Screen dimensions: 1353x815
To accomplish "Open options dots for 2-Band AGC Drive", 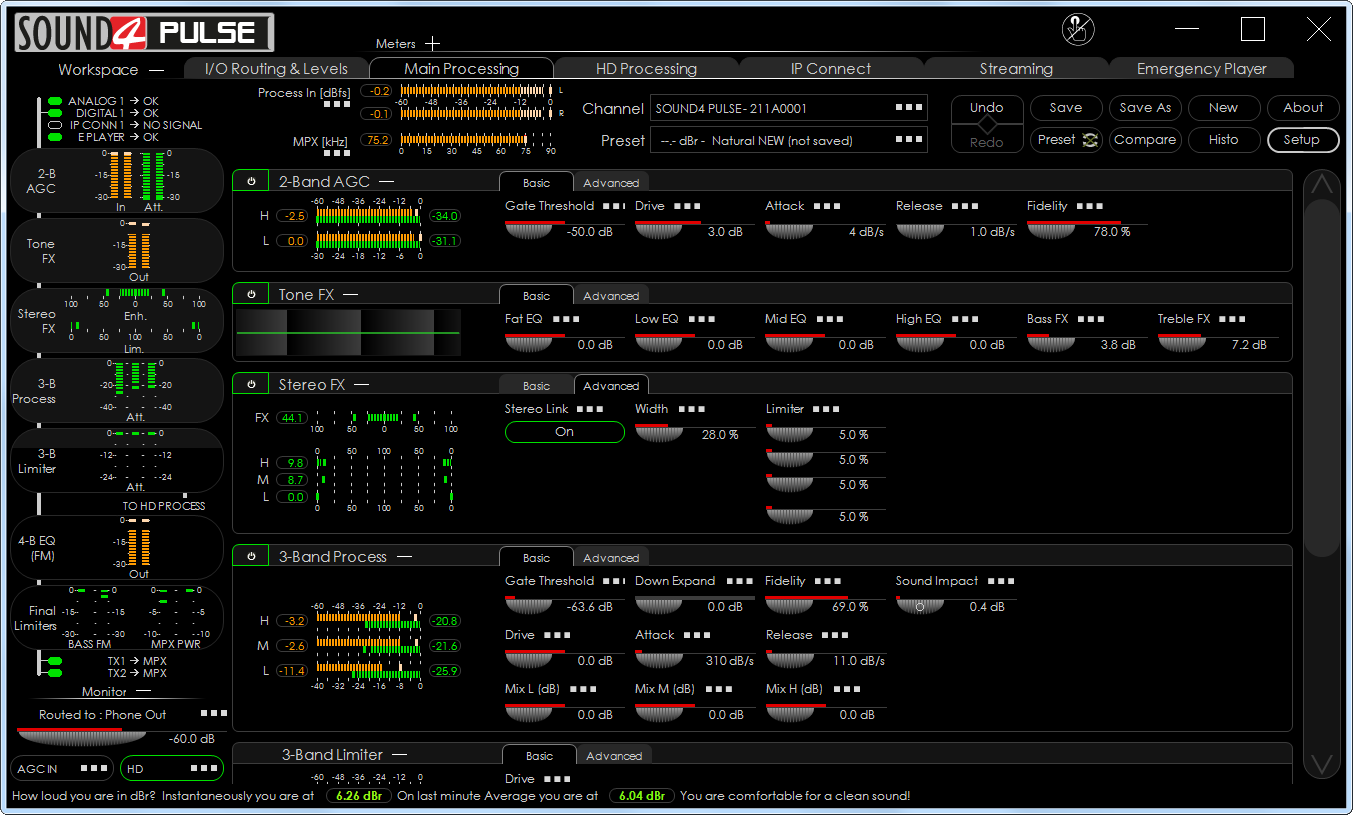I will 687,206.
